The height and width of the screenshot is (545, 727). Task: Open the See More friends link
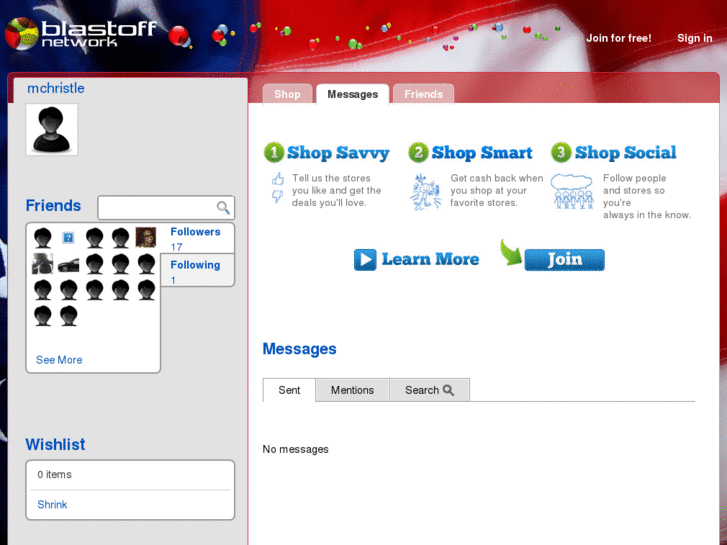59,360
